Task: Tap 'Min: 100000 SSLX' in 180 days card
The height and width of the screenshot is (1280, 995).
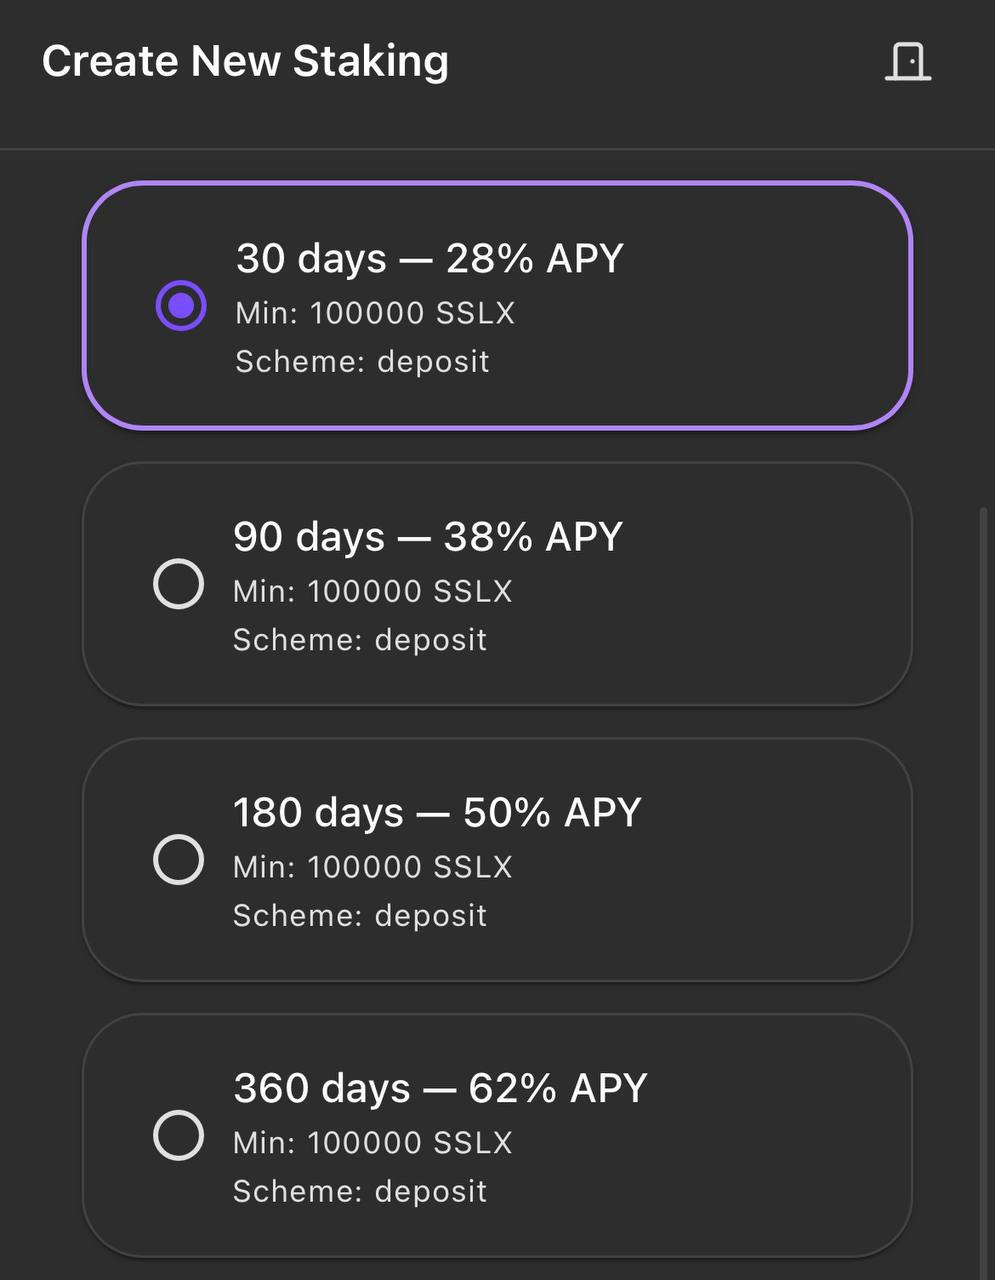Action: point(373,867)
